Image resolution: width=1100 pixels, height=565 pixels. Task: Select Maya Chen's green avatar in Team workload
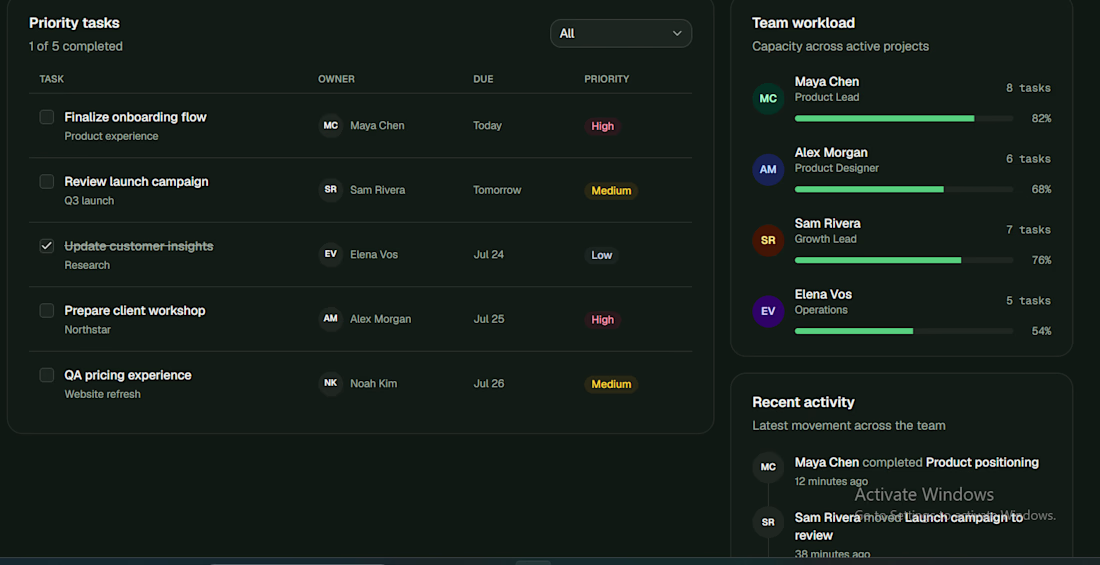(768, 99)
